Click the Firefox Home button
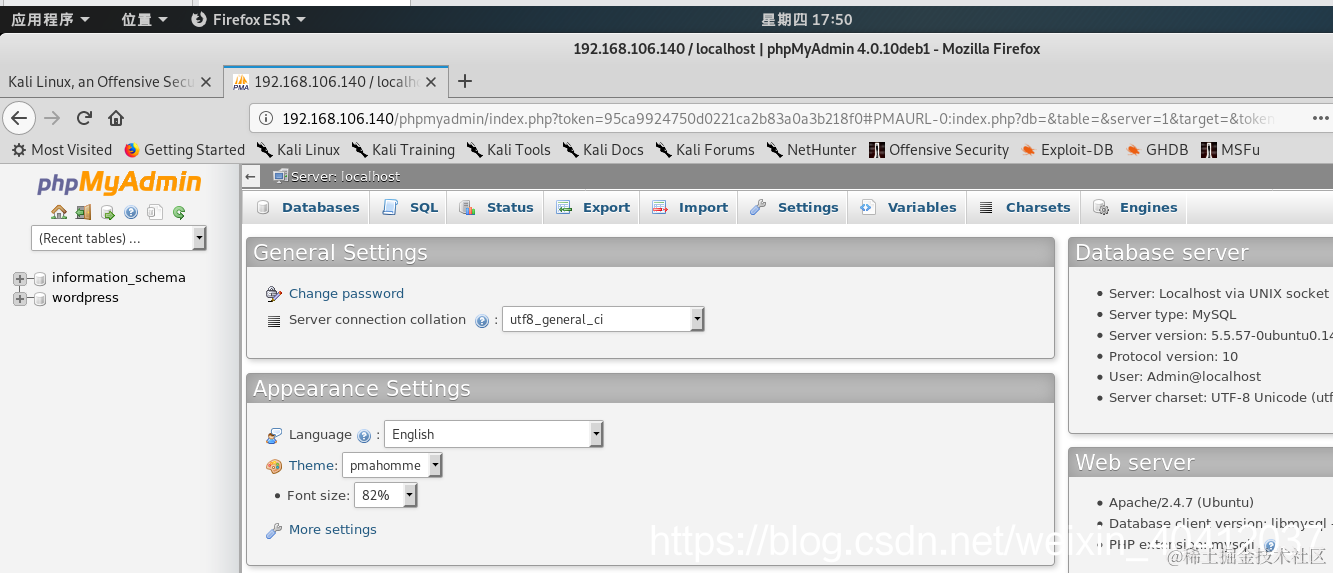Screen dimensions: 1333x573 coord(116,118)
